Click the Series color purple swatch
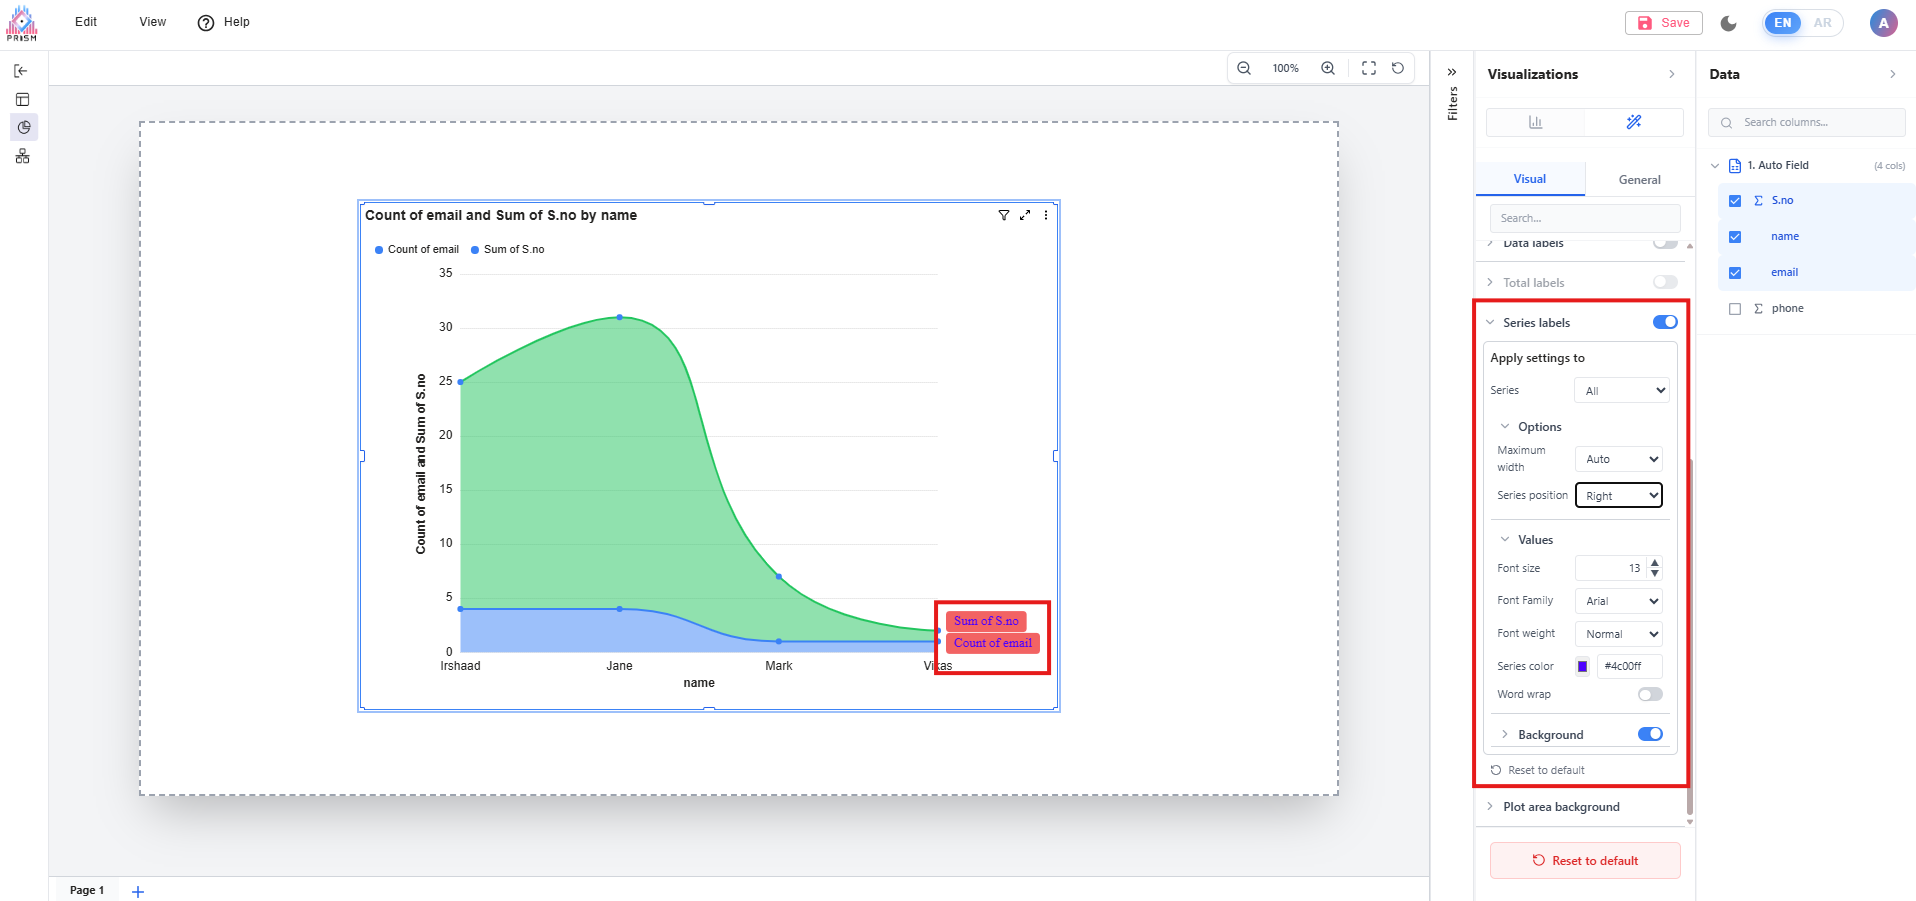Viewport: 1916px width, 901px height. pos(1583,666)
